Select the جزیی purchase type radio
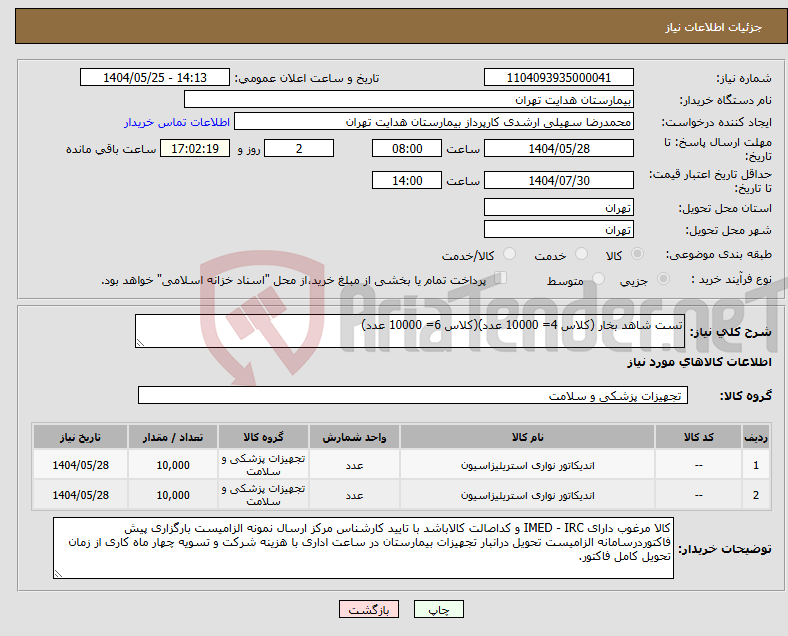788x636 pixels. tap(663, 279)
